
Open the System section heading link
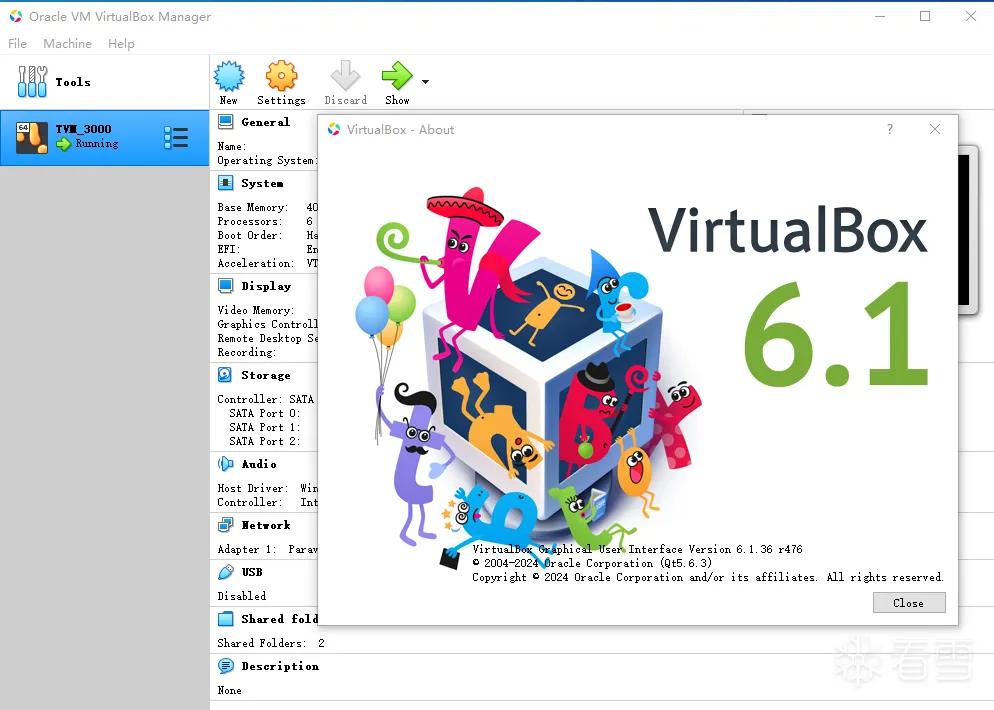click(262, 183)
